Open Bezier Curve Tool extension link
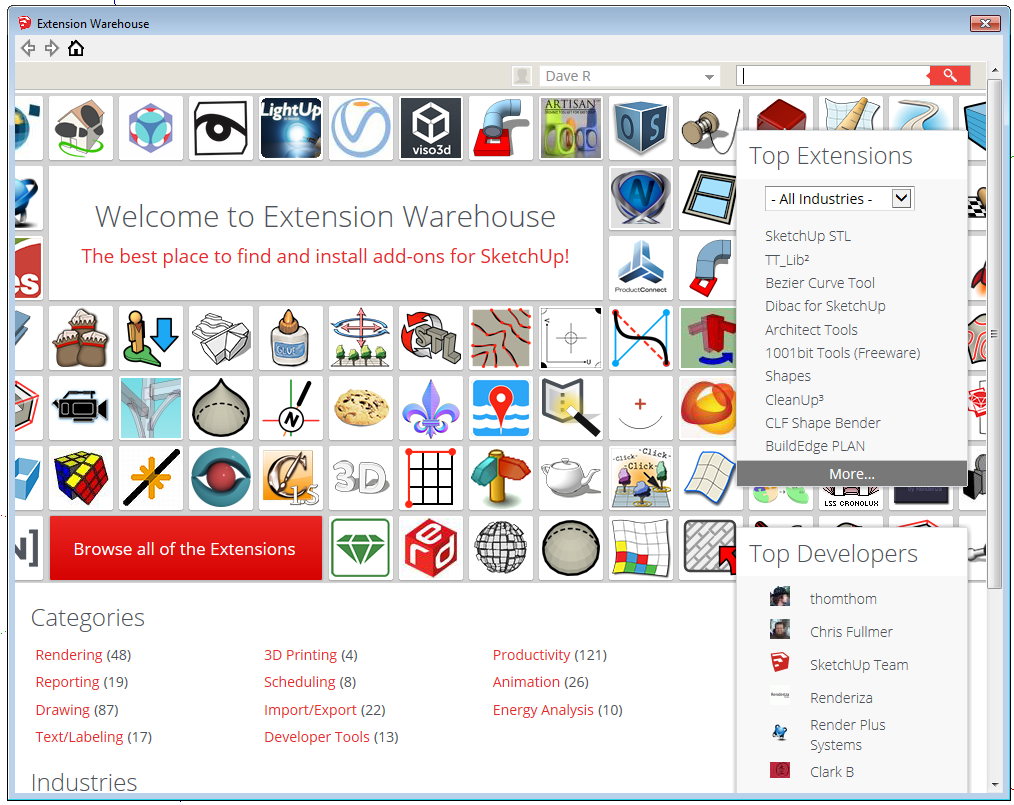This screenshot has width=1014, height=805. tap(819, 283)
